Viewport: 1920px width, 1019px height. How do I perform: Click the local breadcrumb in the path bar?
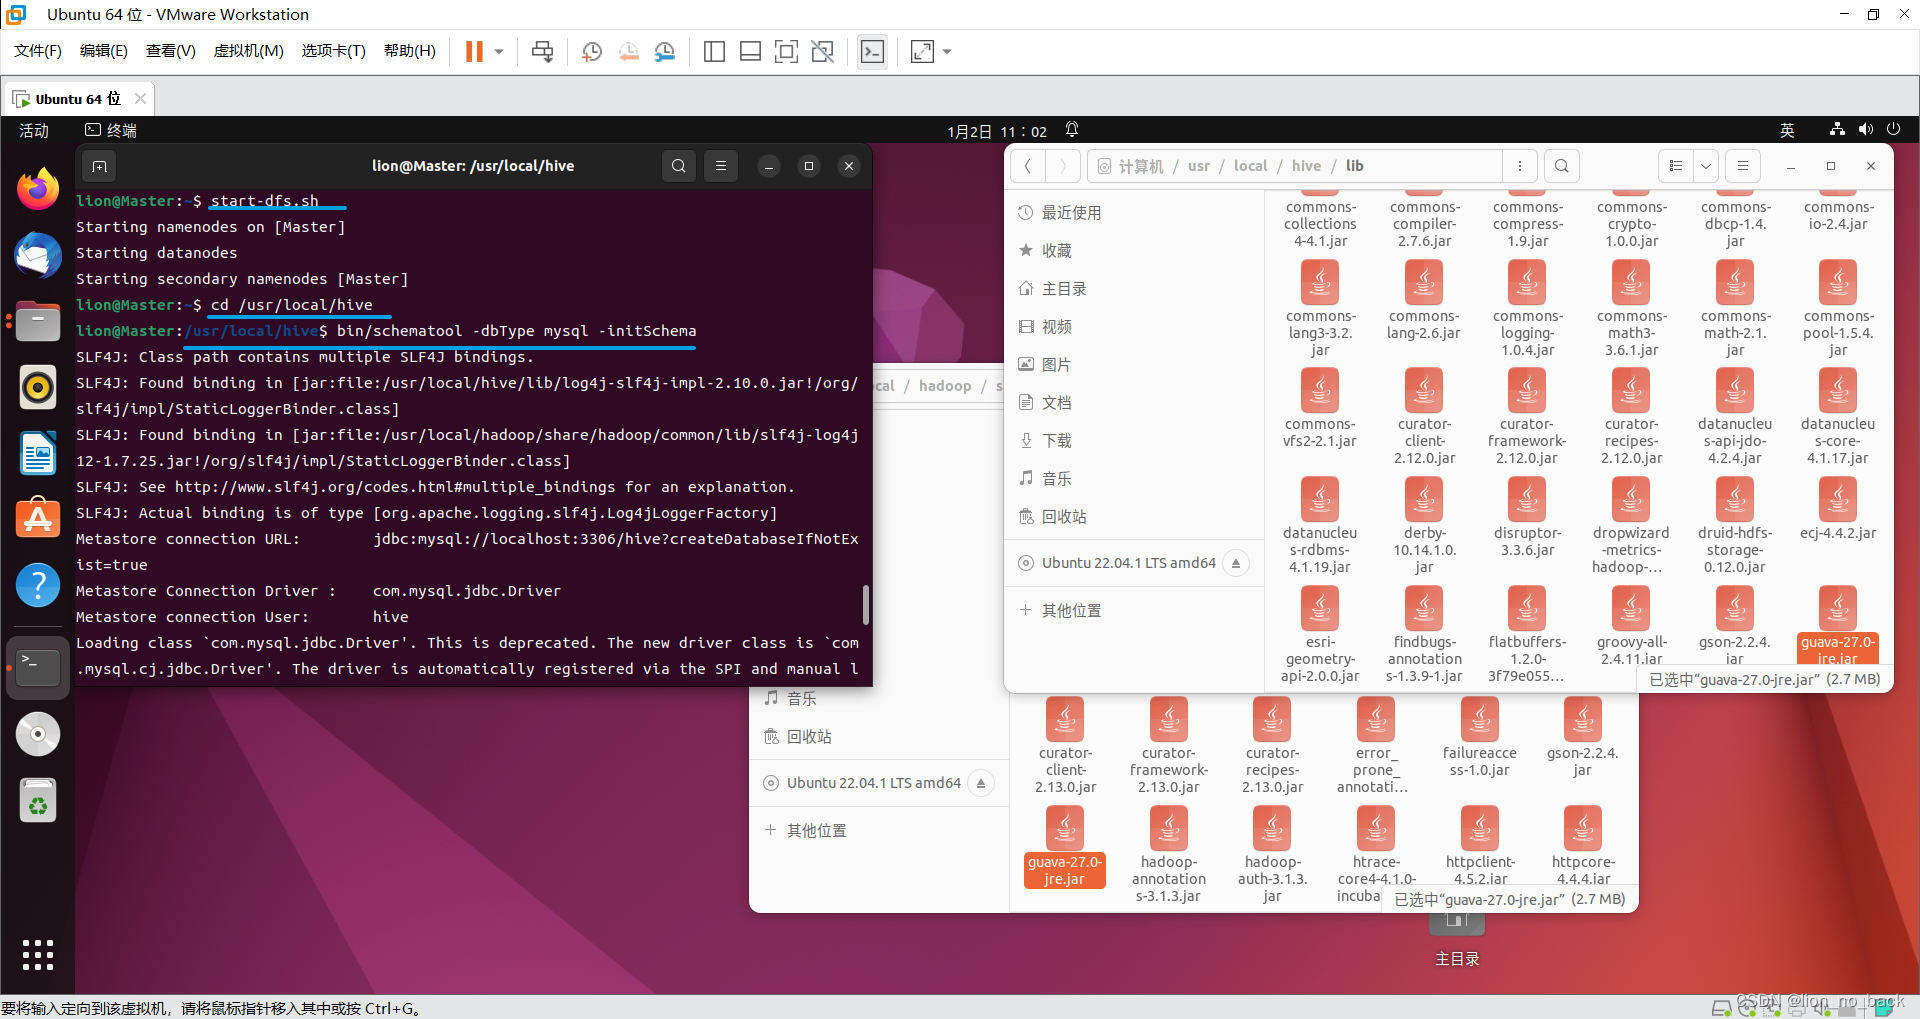pyautogui.click(x=1250, y=166)
